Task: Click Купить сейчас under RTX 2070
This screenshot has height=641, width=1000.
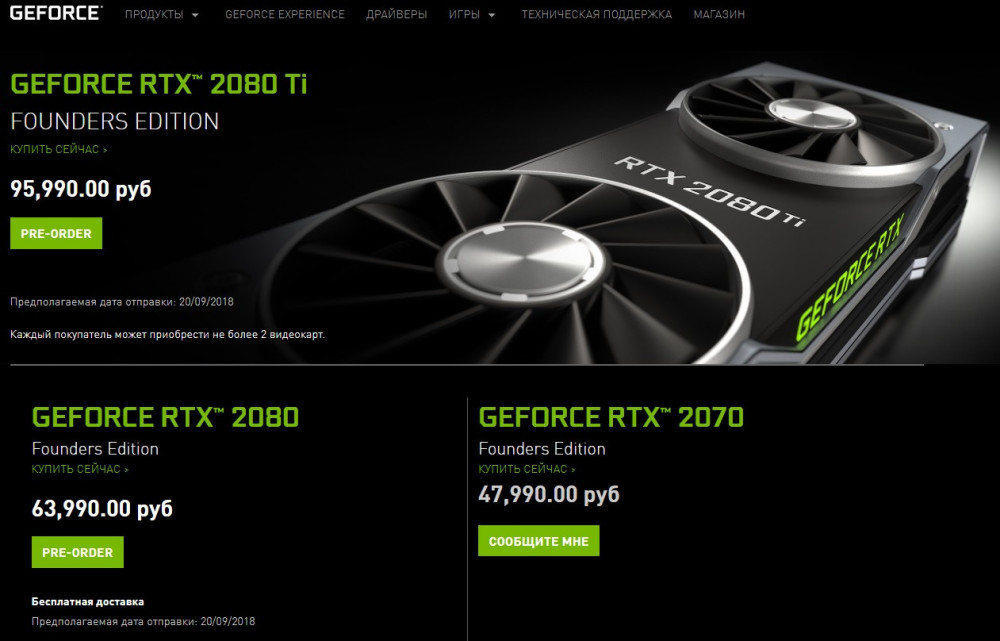Action: pos(527,469)
